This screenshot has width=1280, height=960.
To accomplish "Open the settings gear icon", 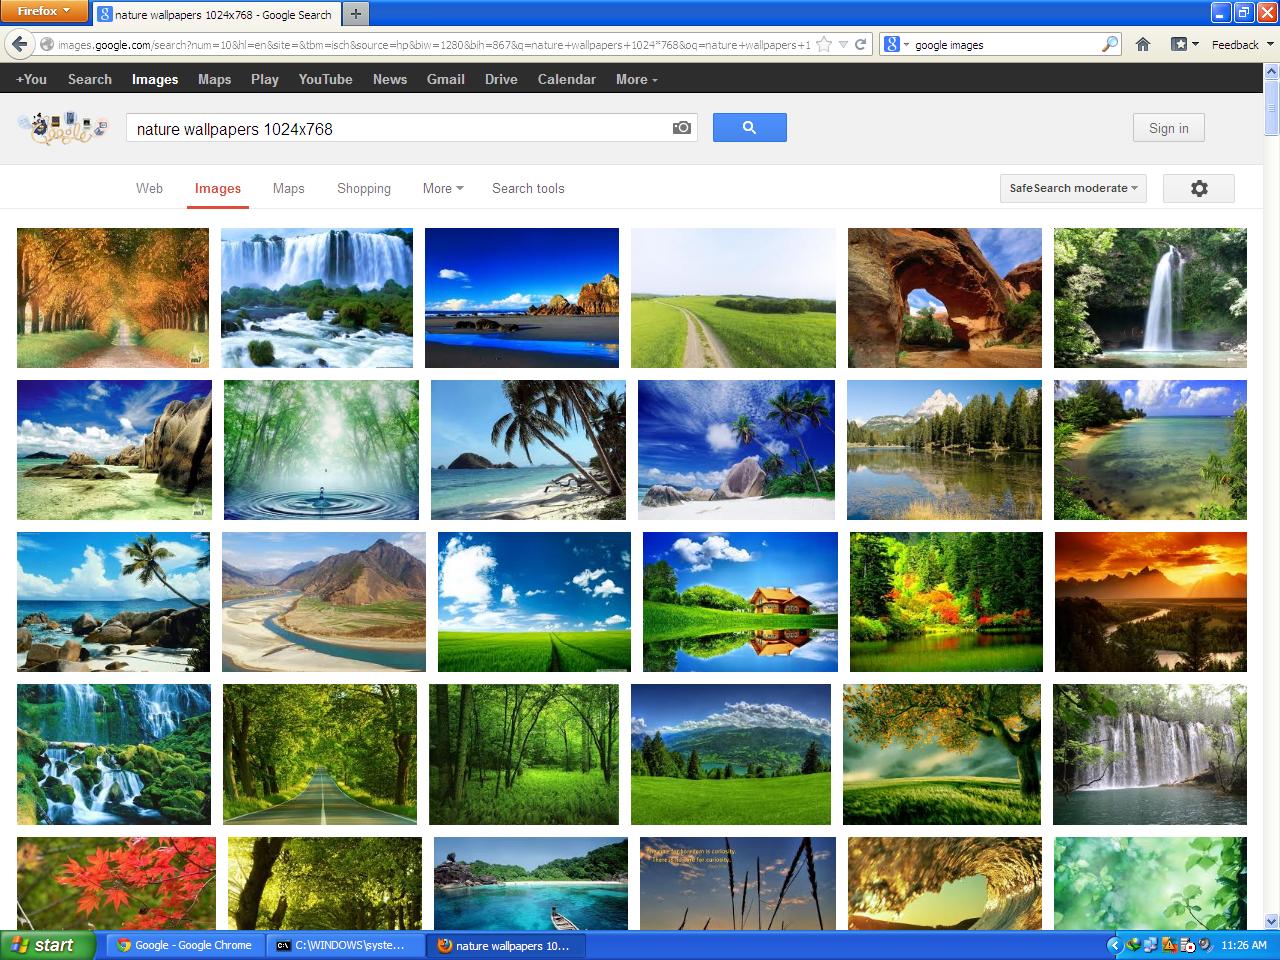I will (x=1198, y=188).
